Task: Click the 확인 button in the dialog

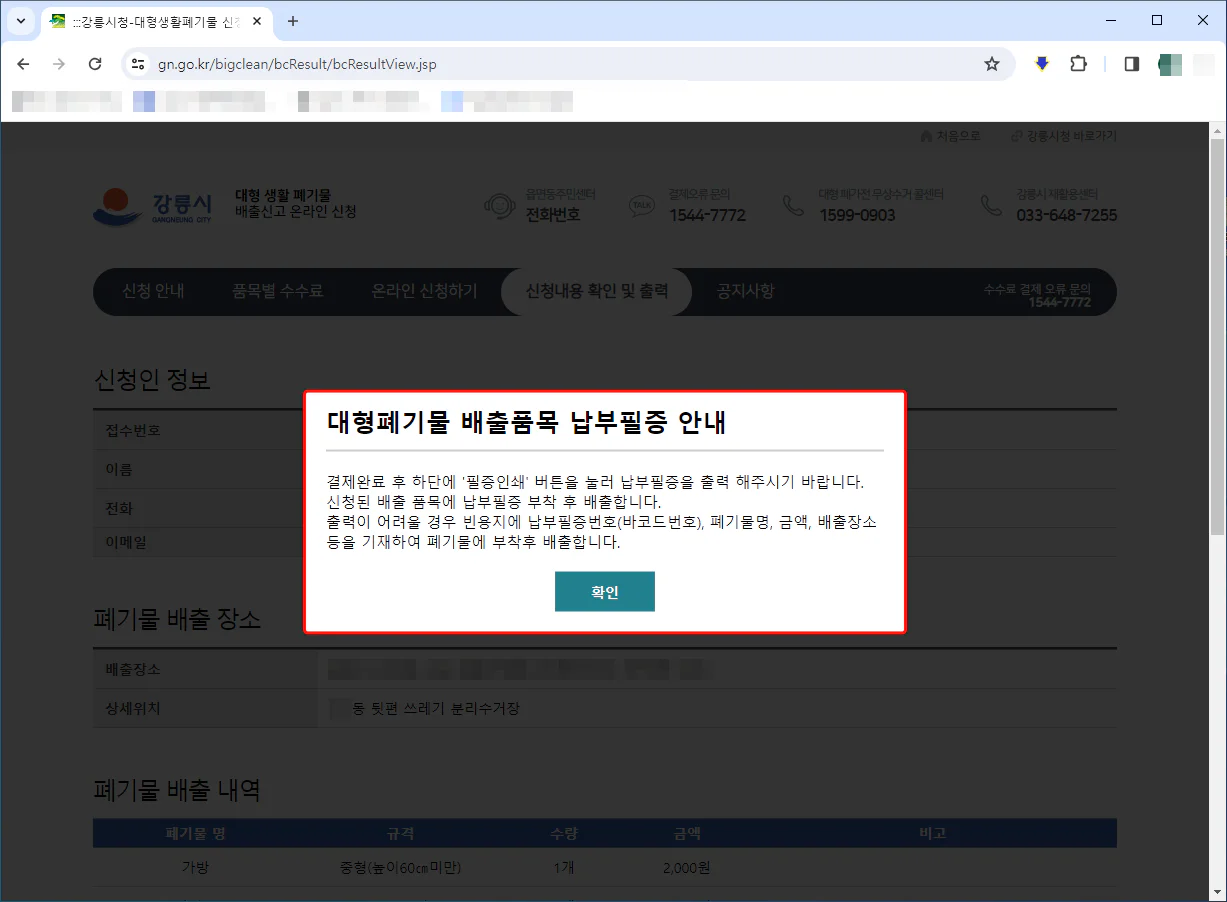Action: (x=604, y=592)
